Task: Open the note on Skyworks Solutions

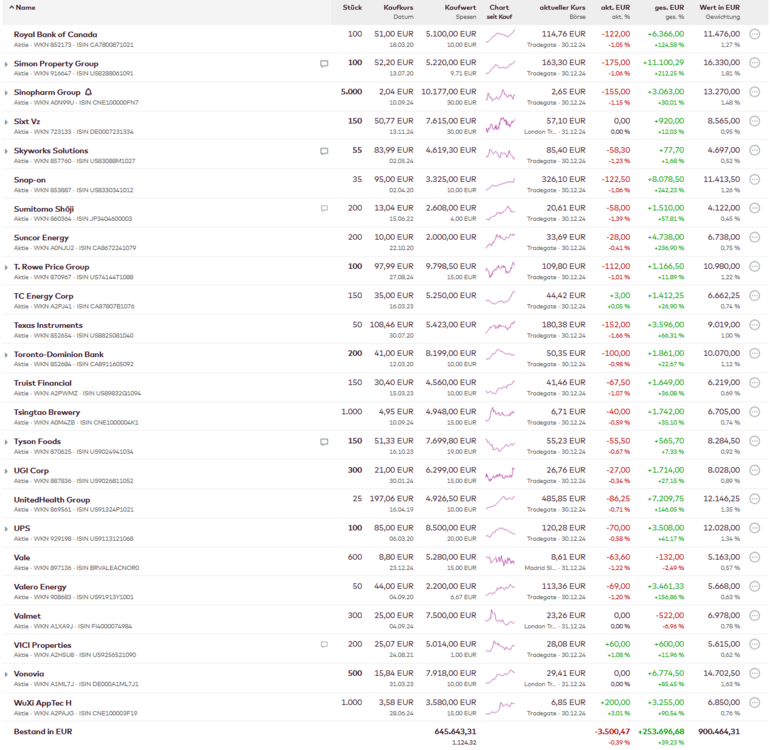Action: 324,151
